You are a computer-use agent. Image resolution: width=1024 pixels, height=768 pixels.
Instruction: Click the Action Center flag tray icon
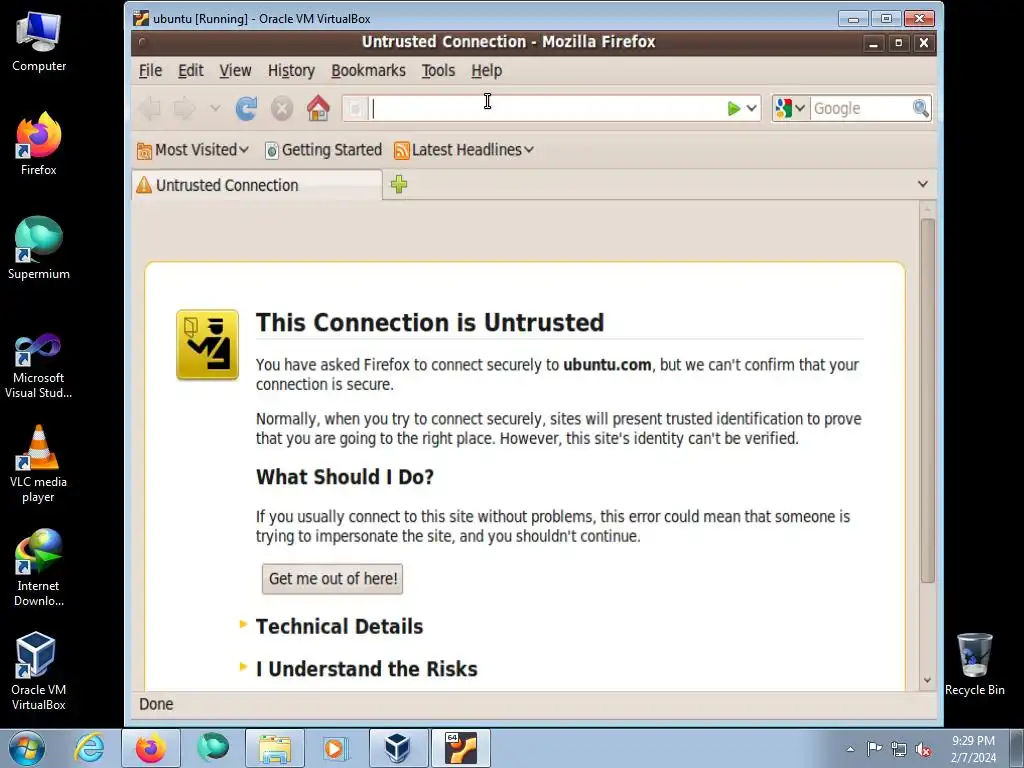tap(874, 749)
